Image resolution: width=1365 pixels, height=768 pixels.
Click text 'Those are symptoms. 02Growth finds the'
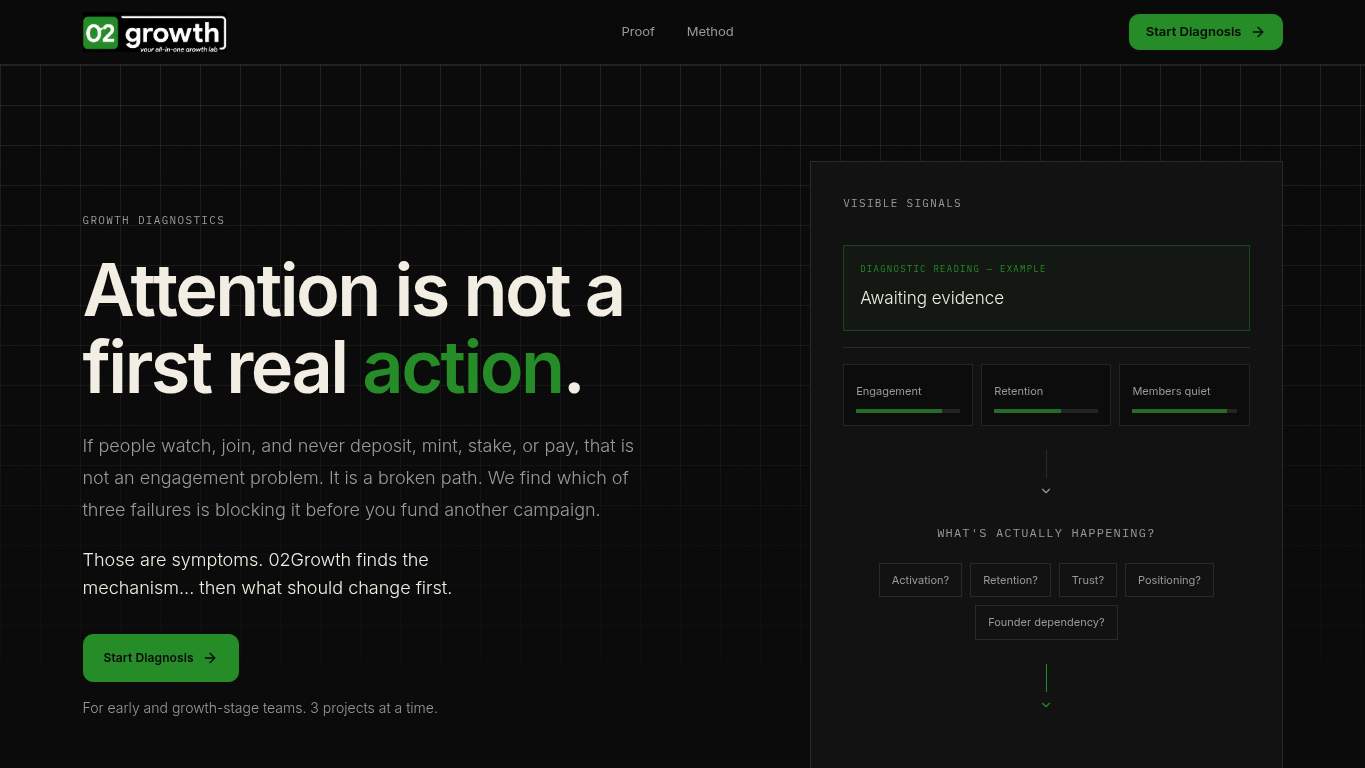point(256,560)
